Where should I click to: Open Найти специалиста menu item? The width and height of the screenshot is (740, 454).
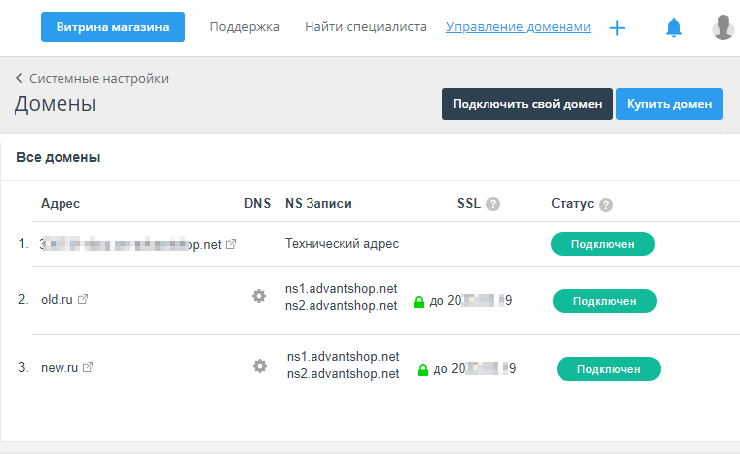coord(365,27)
